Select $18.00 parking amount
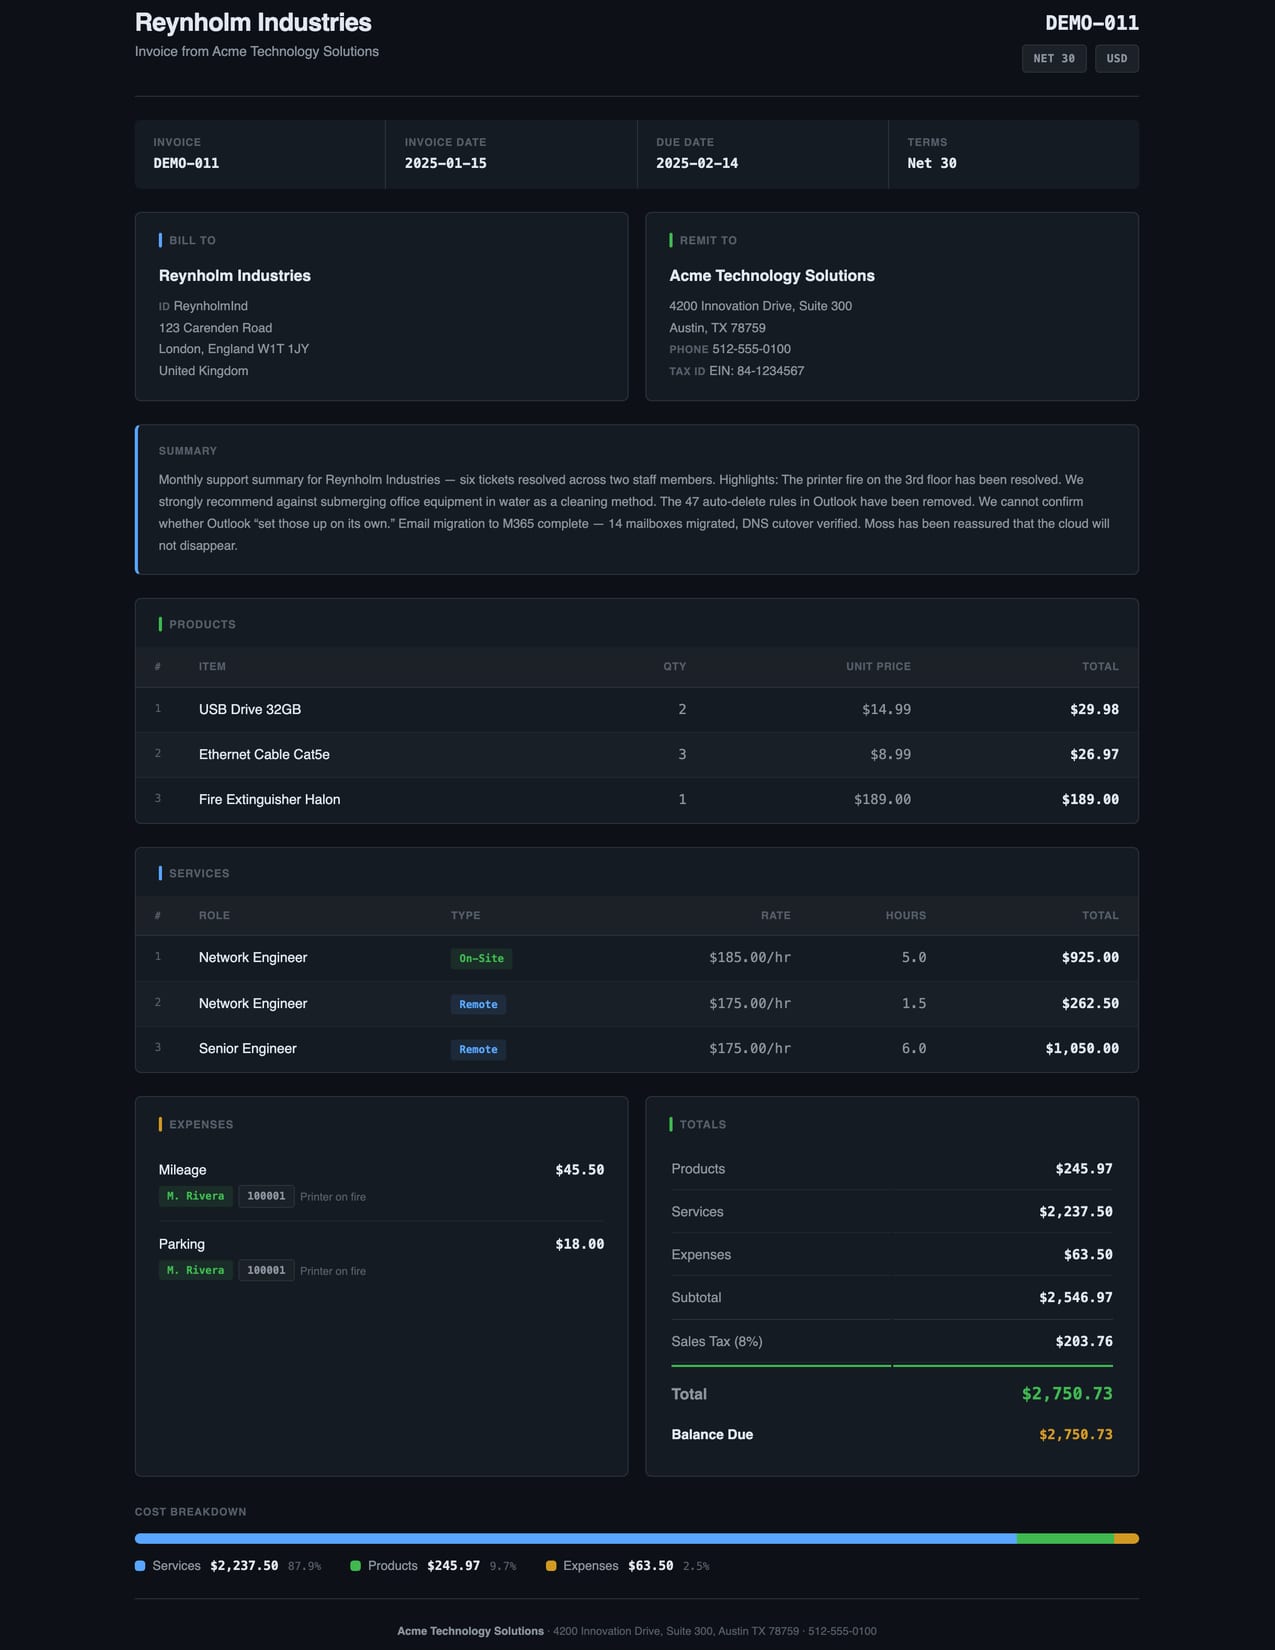Viewport: 1275px width, 1650px height. (580, 1244)
